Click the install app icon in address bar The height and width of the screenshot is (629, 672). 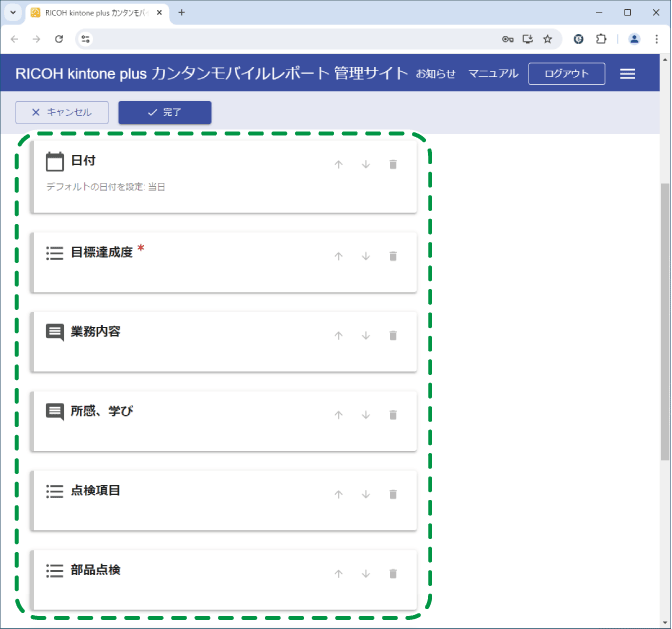[x=528, y=39]
